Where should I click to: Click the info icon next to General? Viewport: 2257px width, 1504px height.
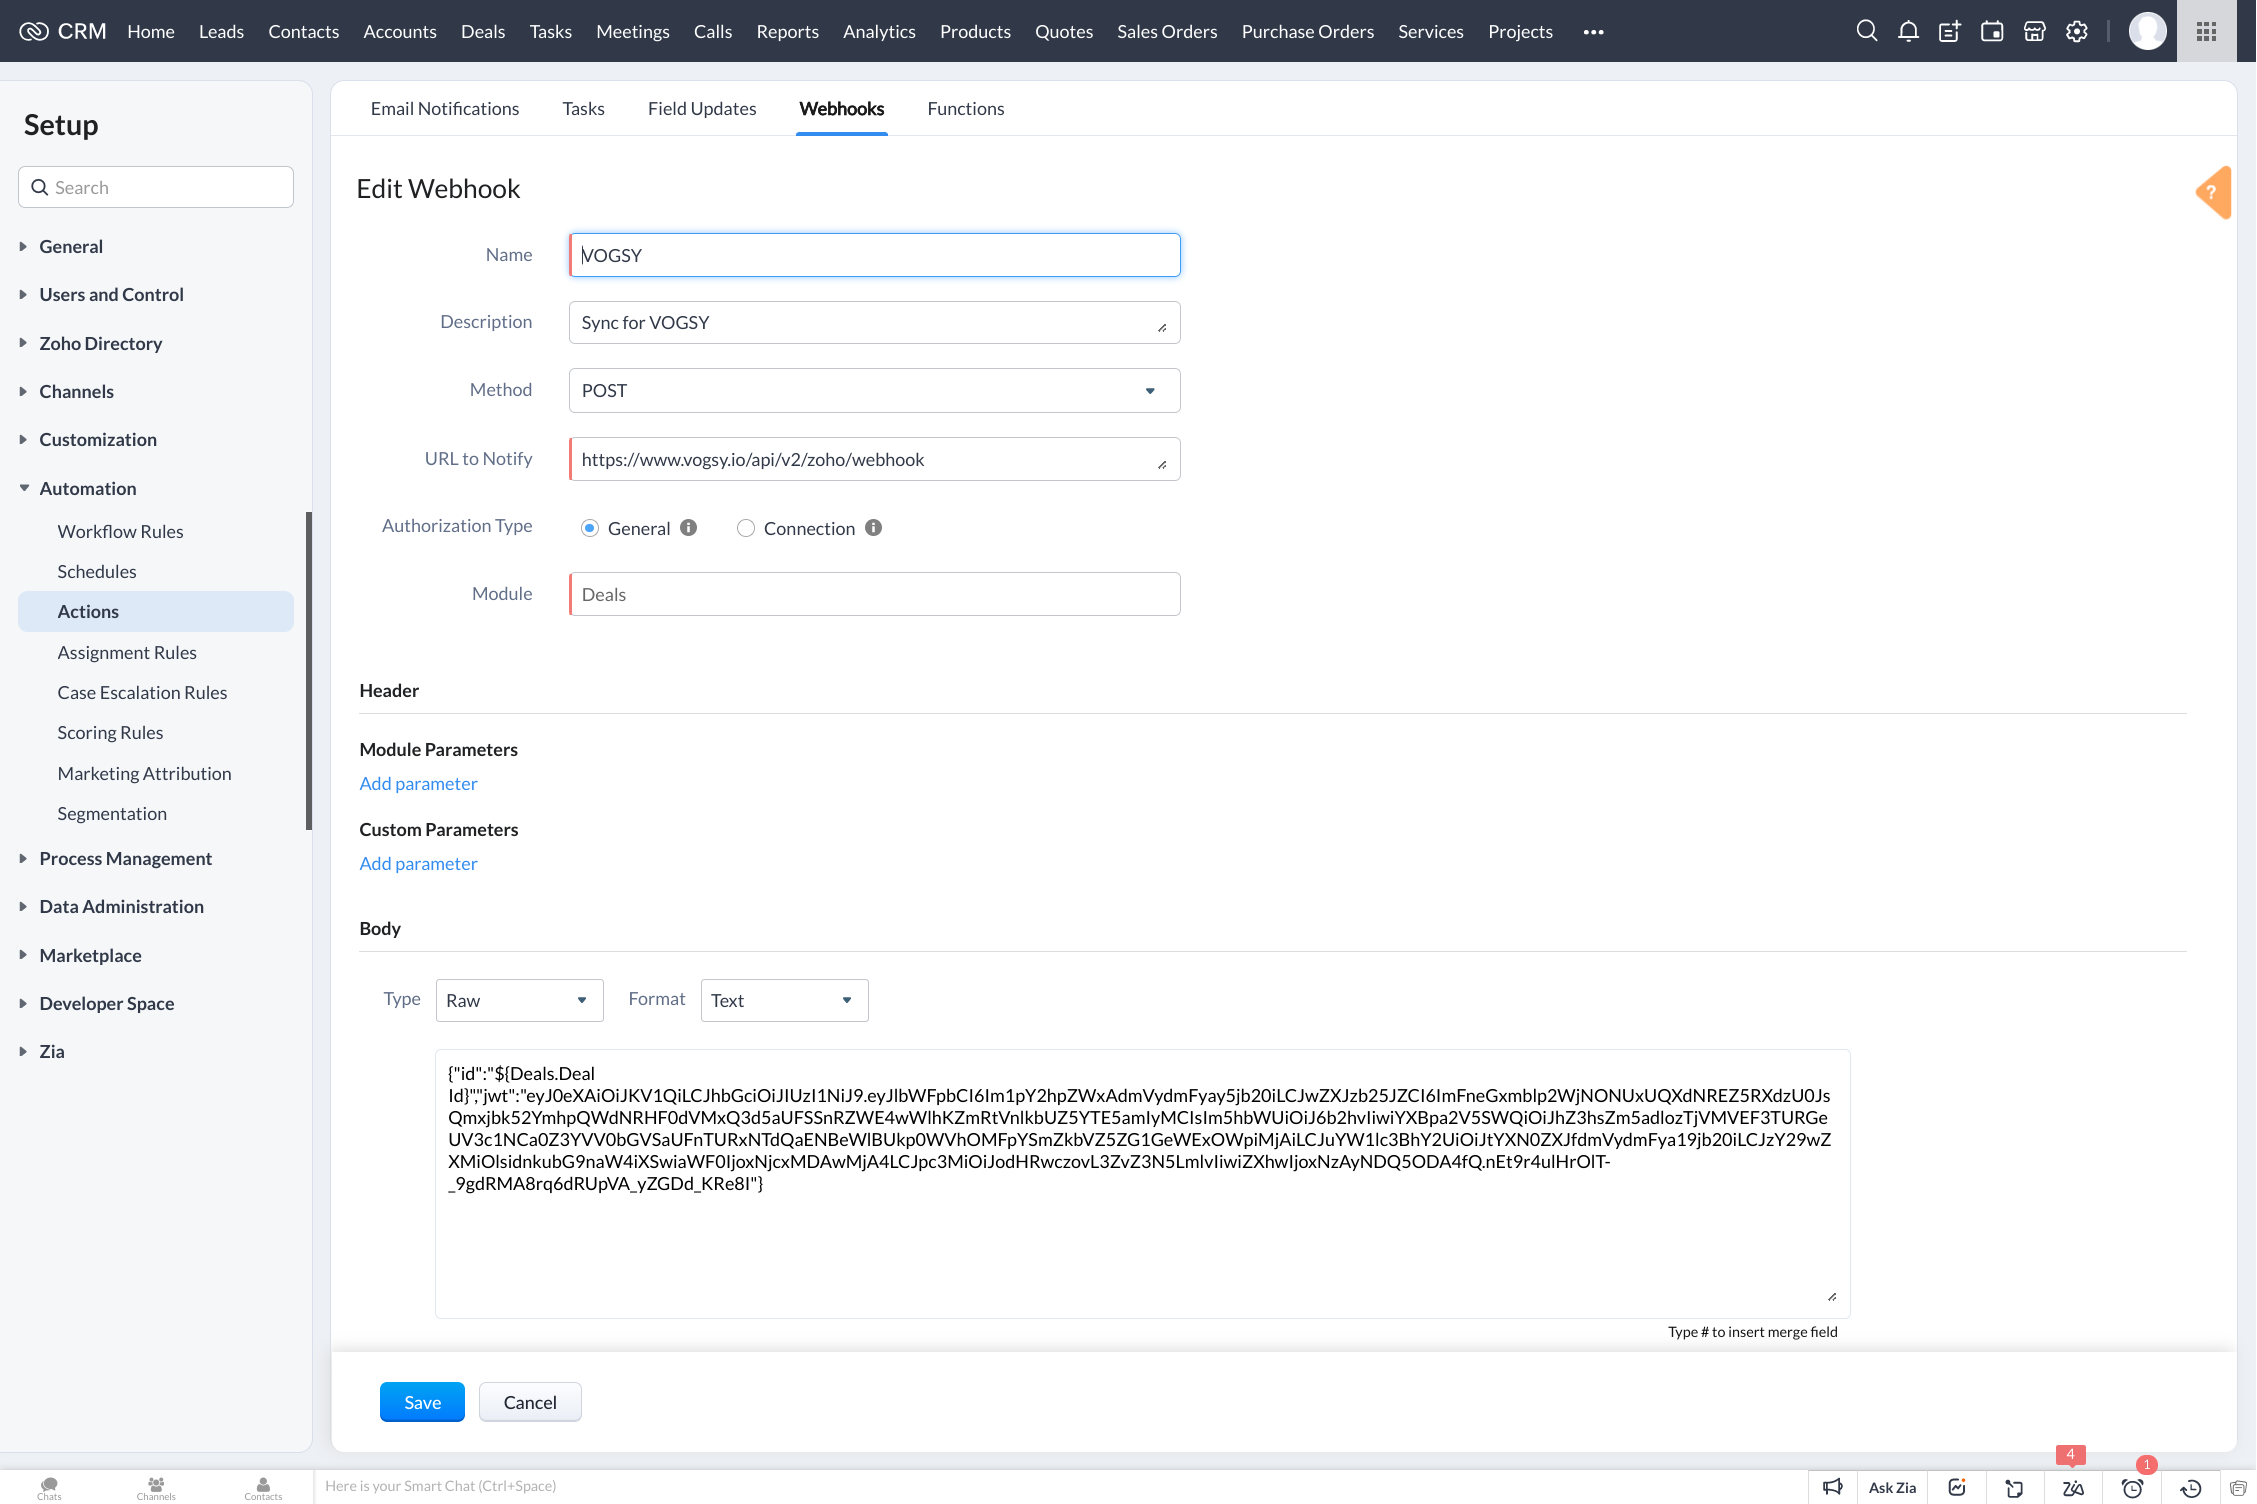[688, 527]
